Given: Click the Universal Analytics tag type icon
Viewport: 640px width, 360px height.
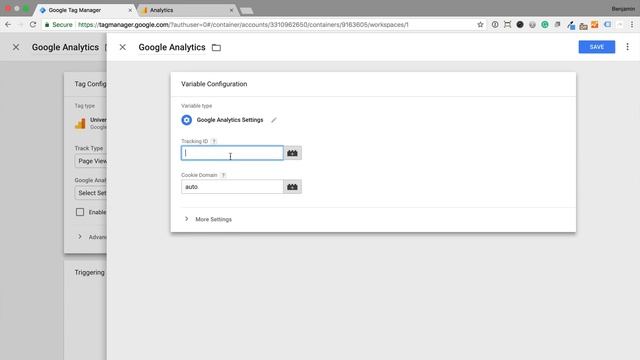Looking at the screenshot, I should [x=80, y=123].
